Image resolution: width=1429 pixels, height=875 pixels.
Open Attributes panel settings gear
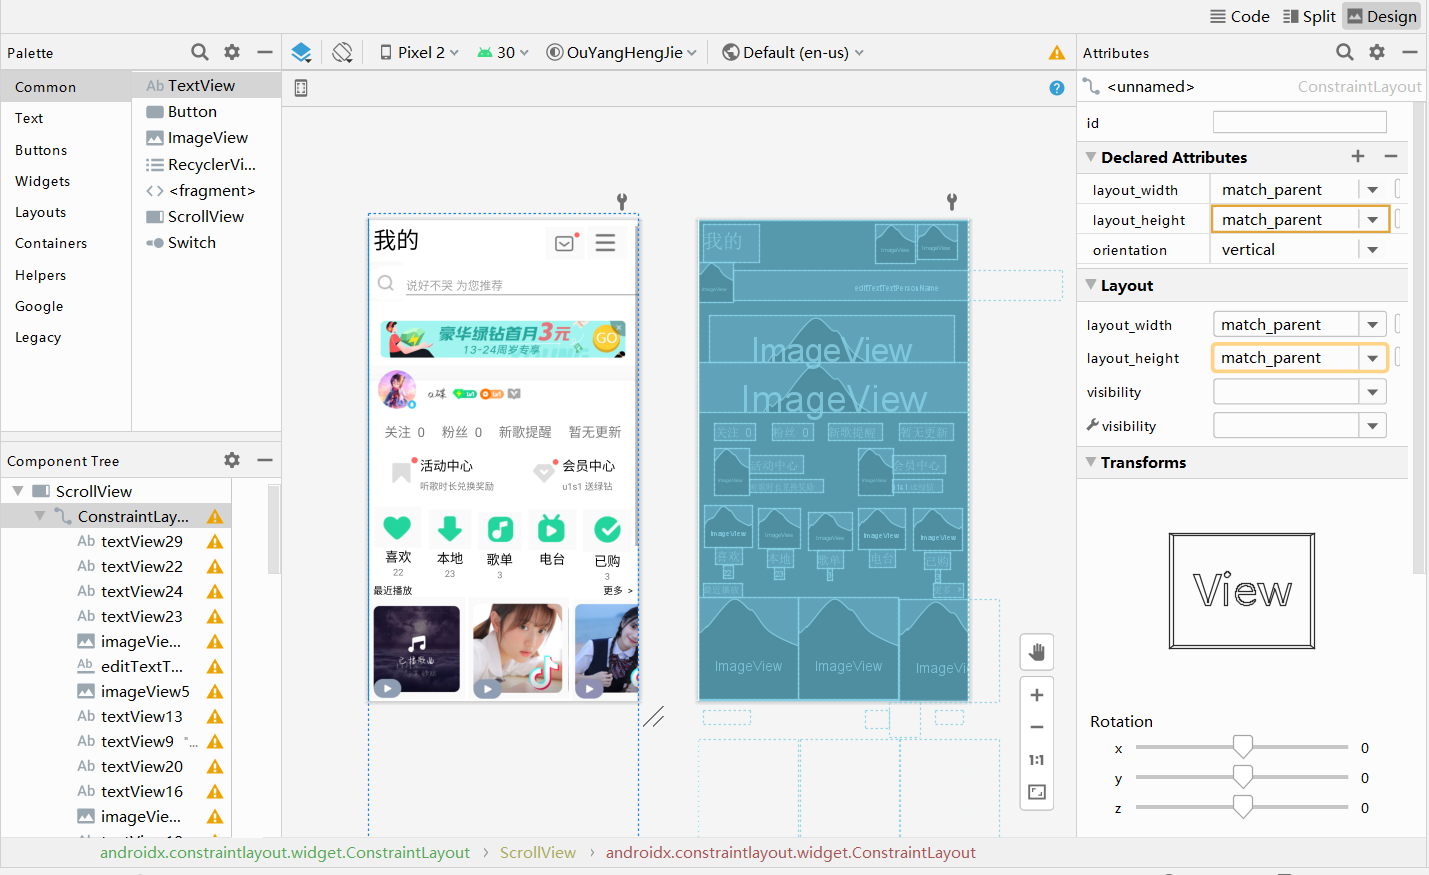tap(1377, 52)
